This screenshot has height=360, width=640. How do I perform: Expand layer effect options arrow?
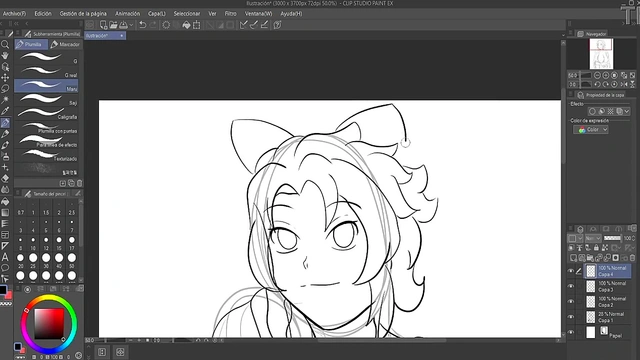tap(627, 111)
